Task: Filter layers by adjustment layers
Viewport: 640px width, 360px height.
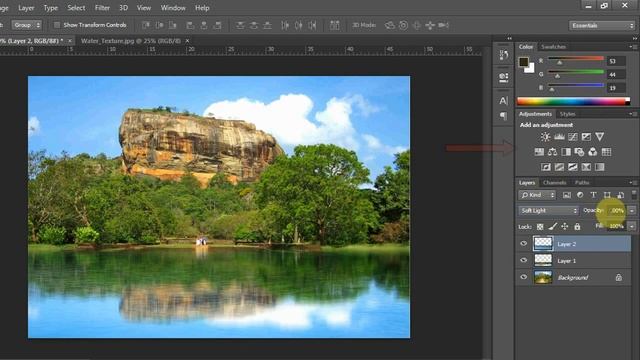Action: pyautogui.click(x=580, y=195)
